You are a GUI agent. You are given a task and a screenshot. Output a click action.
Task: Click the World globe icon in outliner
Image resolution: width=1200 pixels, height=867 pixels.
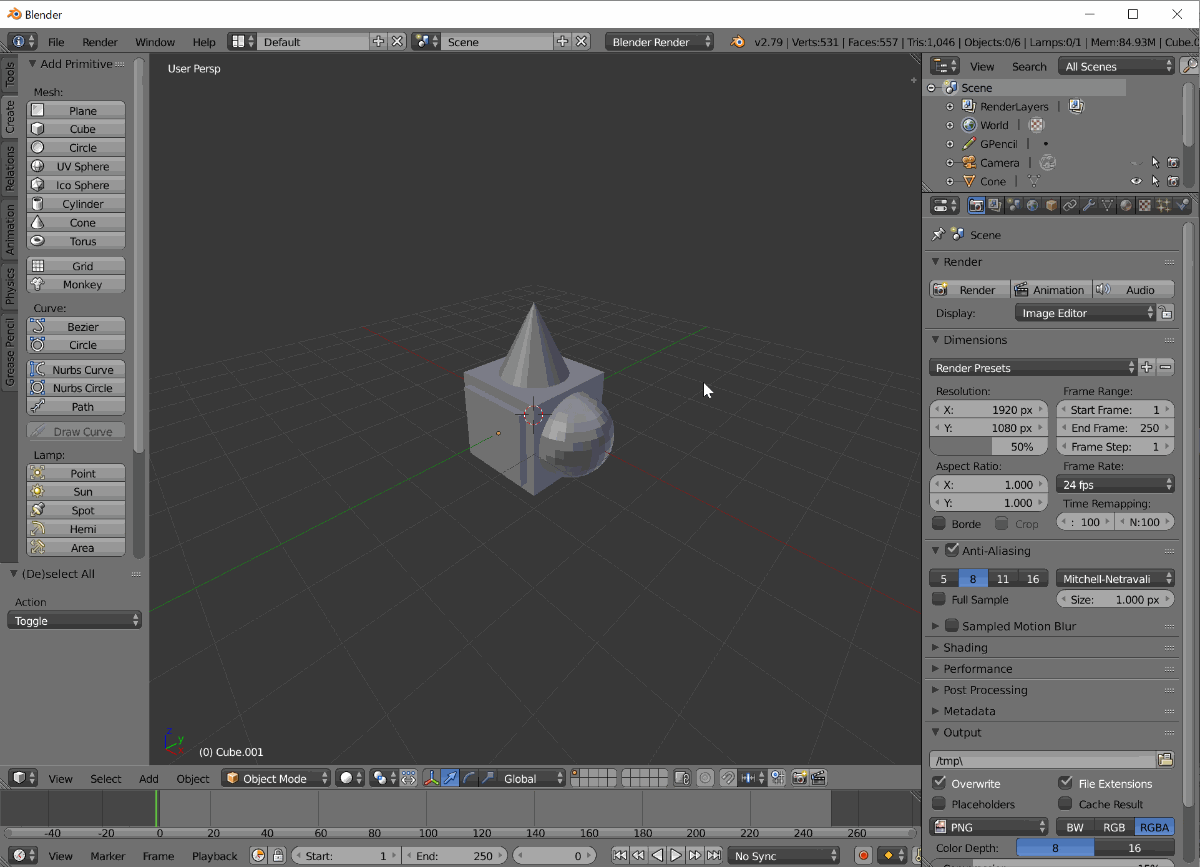969,125
